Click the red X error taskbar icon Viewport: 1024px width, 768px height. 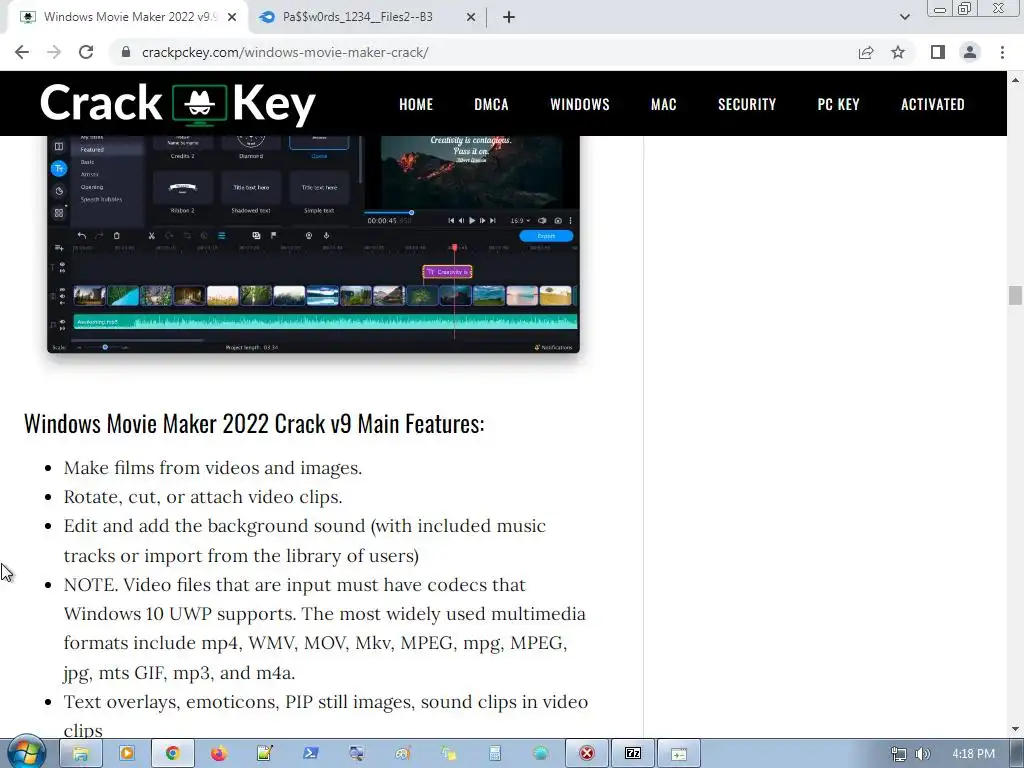pos(587,754)
